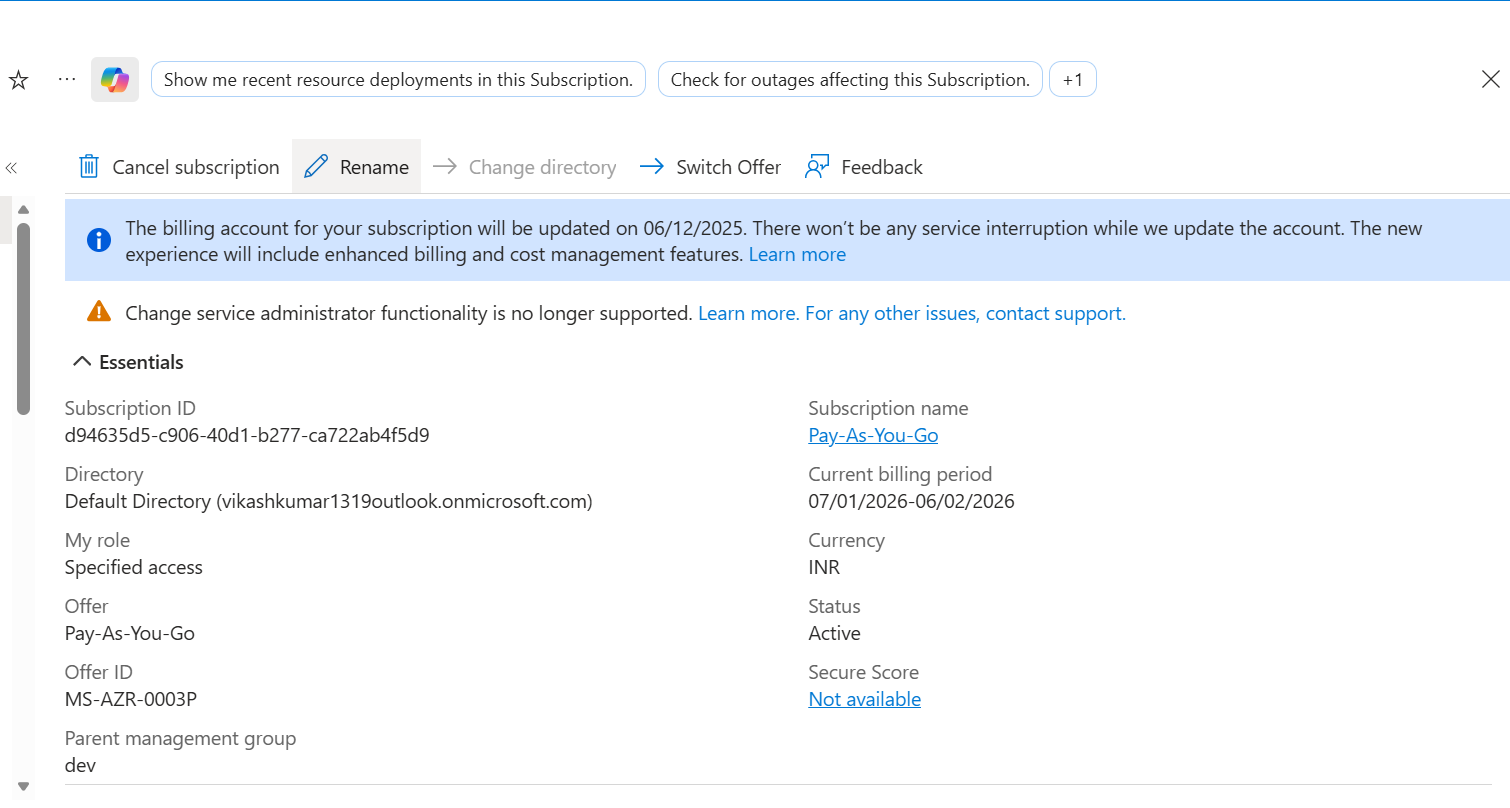The width and height of the screenshot is (1510, 808).
Task: Click the Learn more link in the billing banner
Action: coord(797,254)
